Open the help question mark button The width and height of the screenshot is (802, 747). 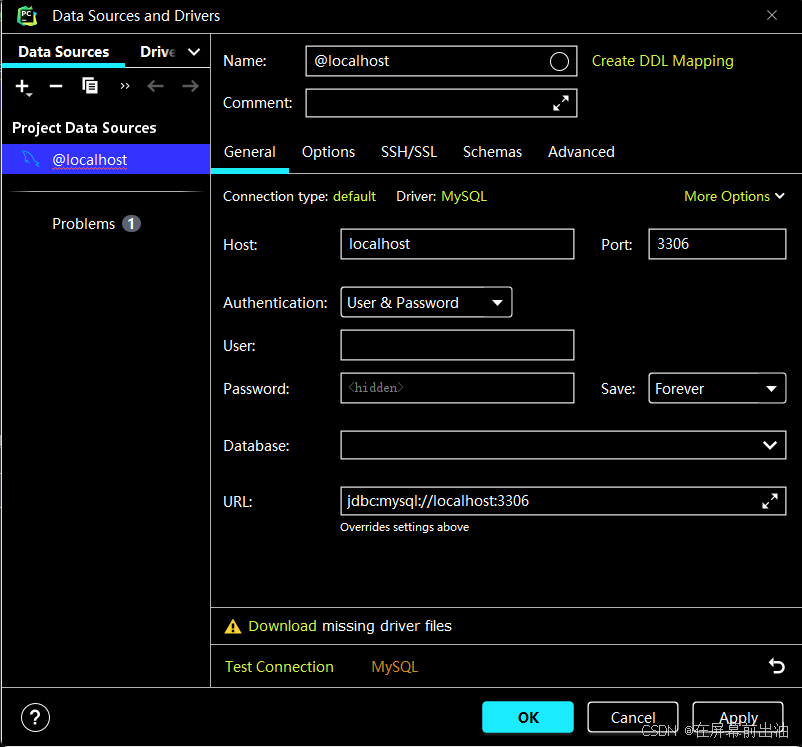tap(35, 717)
